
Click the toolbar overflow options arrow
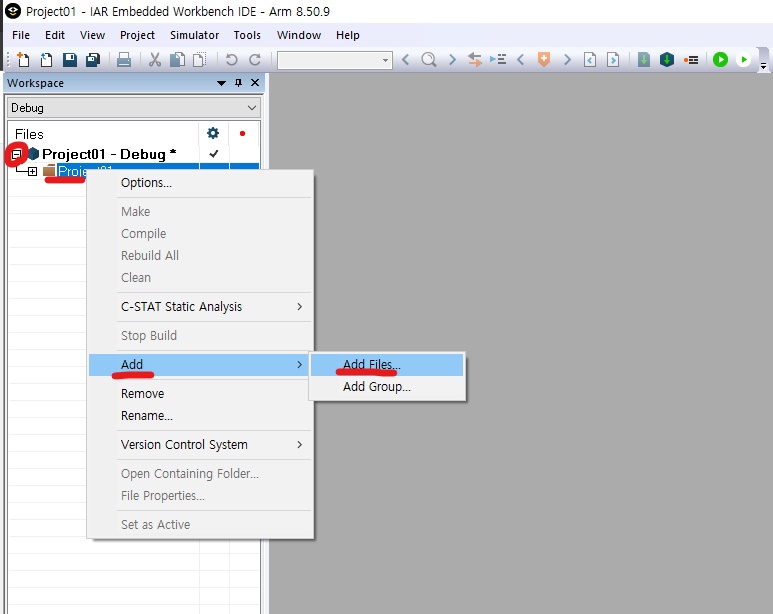coord(763,65)
